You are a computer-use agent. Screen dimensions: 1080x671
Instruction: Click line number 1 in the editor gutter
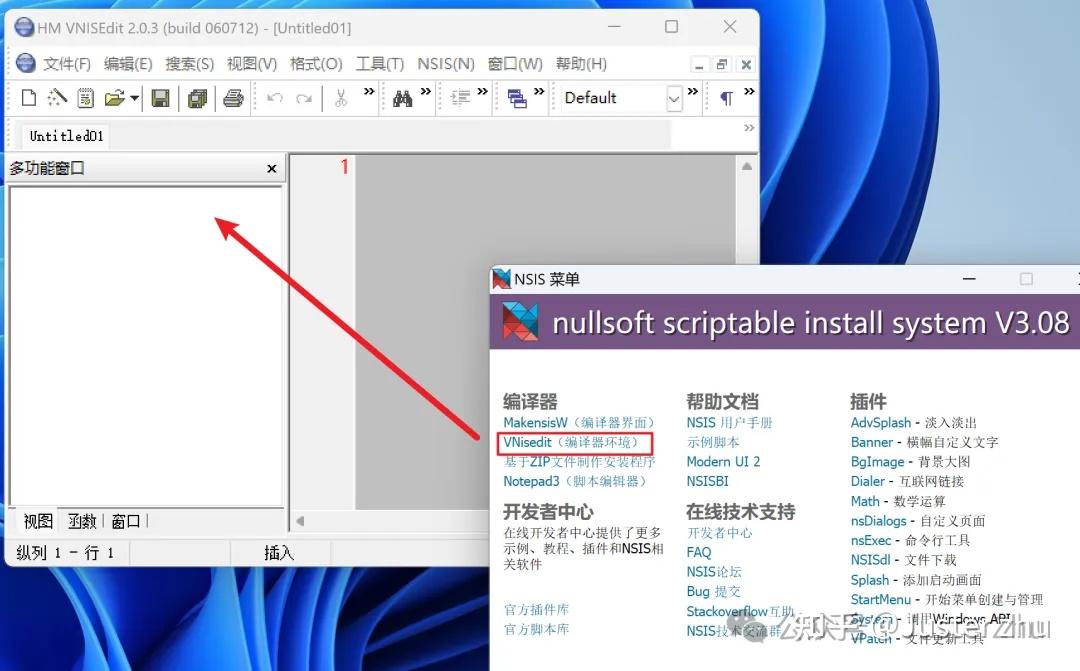pos(344,166)
